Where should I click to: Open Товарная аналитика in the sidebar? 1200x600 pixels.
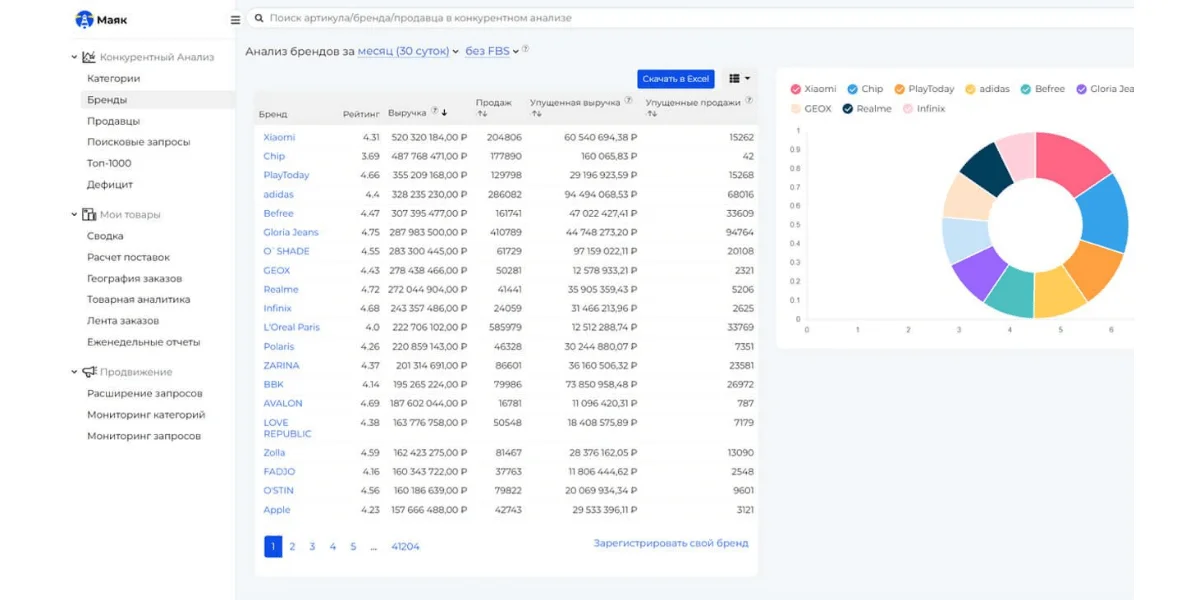coord(138,299)
